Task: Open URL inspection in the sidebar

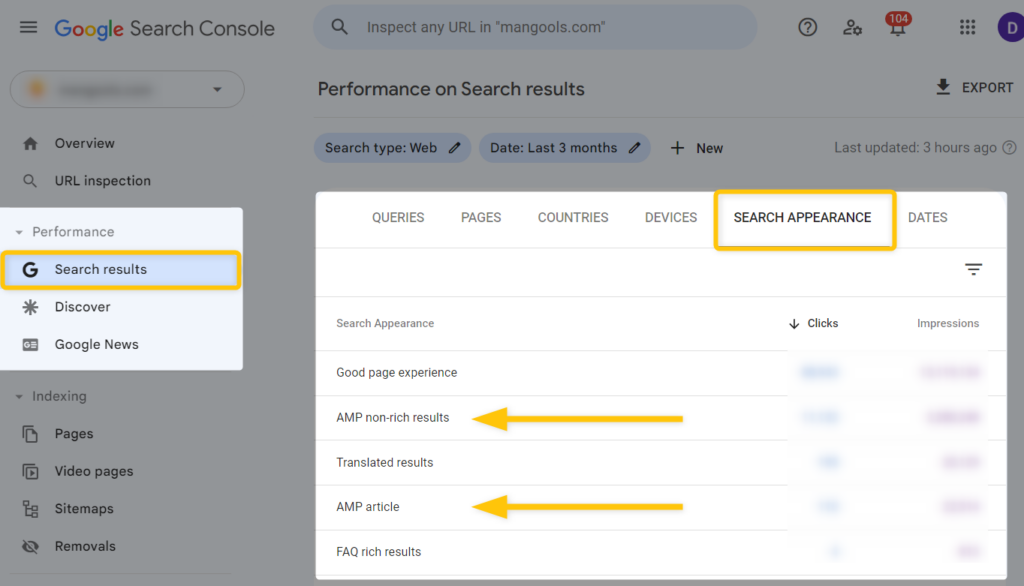Action: pos(103,181)
